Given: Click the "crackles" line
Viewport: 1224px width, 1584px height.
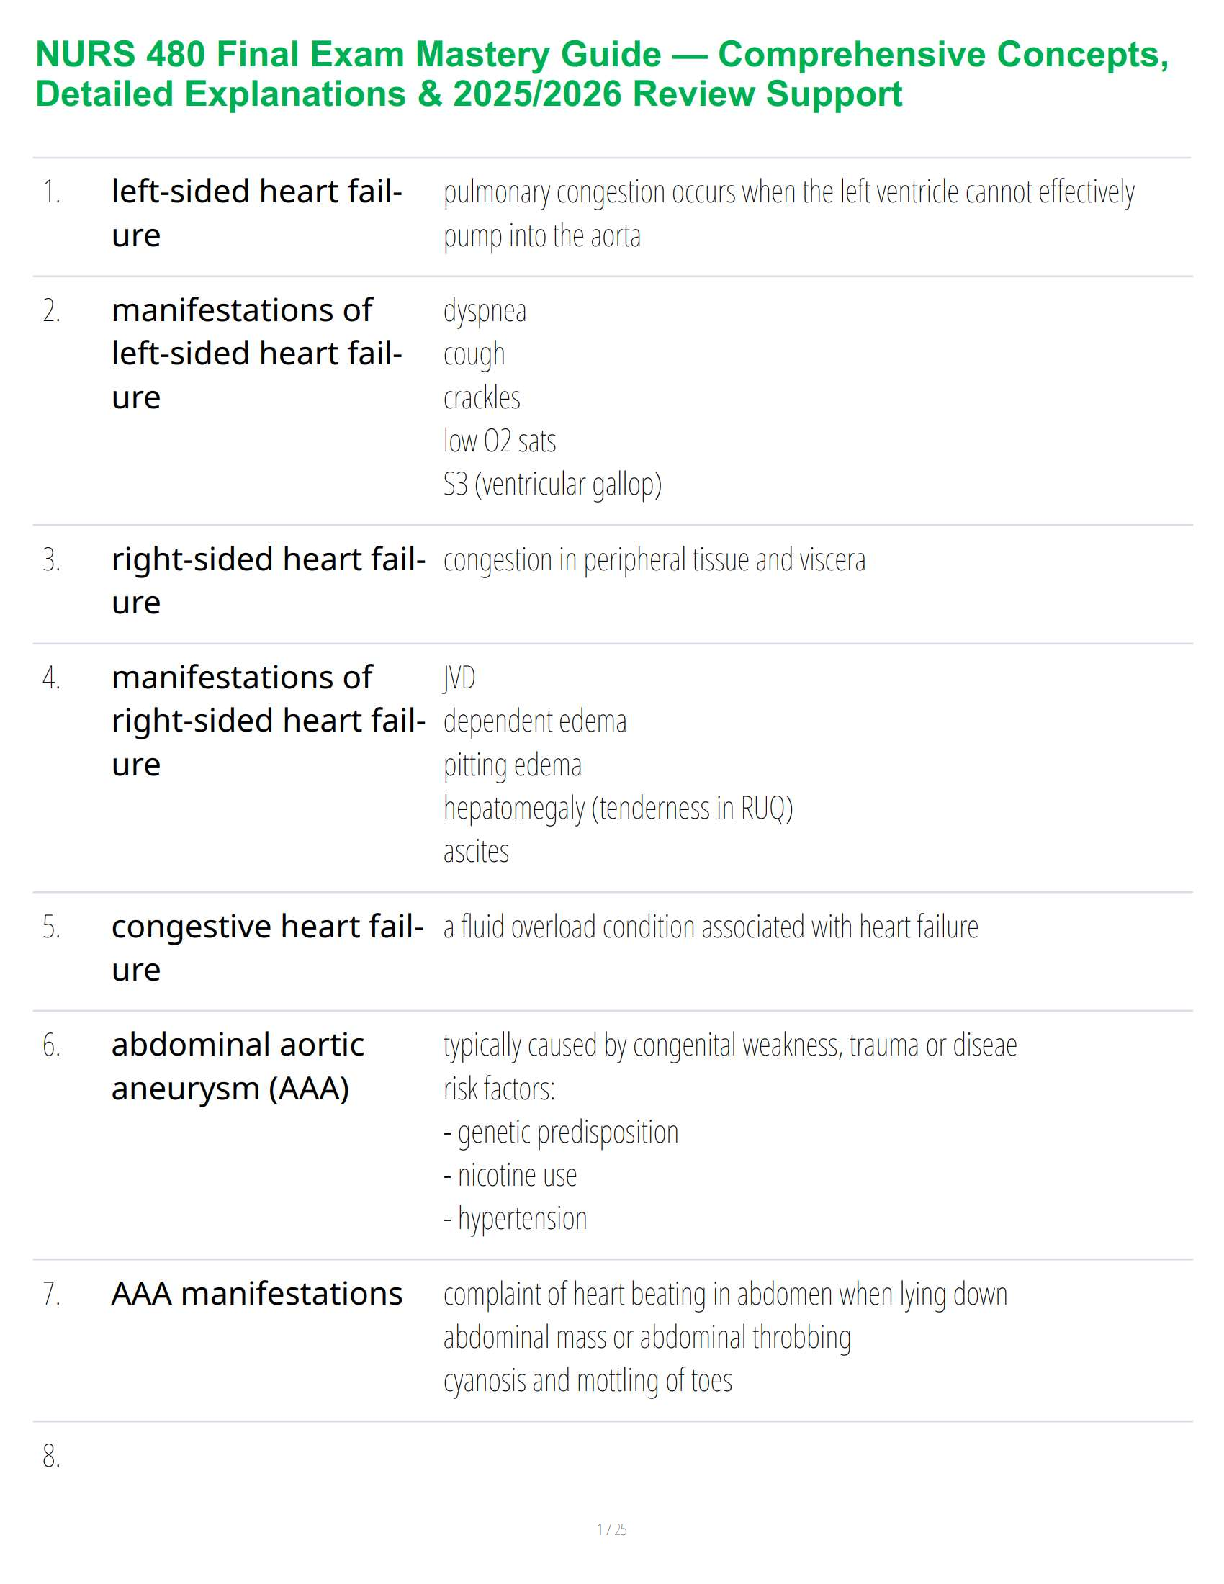Looking at the screenshot, I should point(481,398).
